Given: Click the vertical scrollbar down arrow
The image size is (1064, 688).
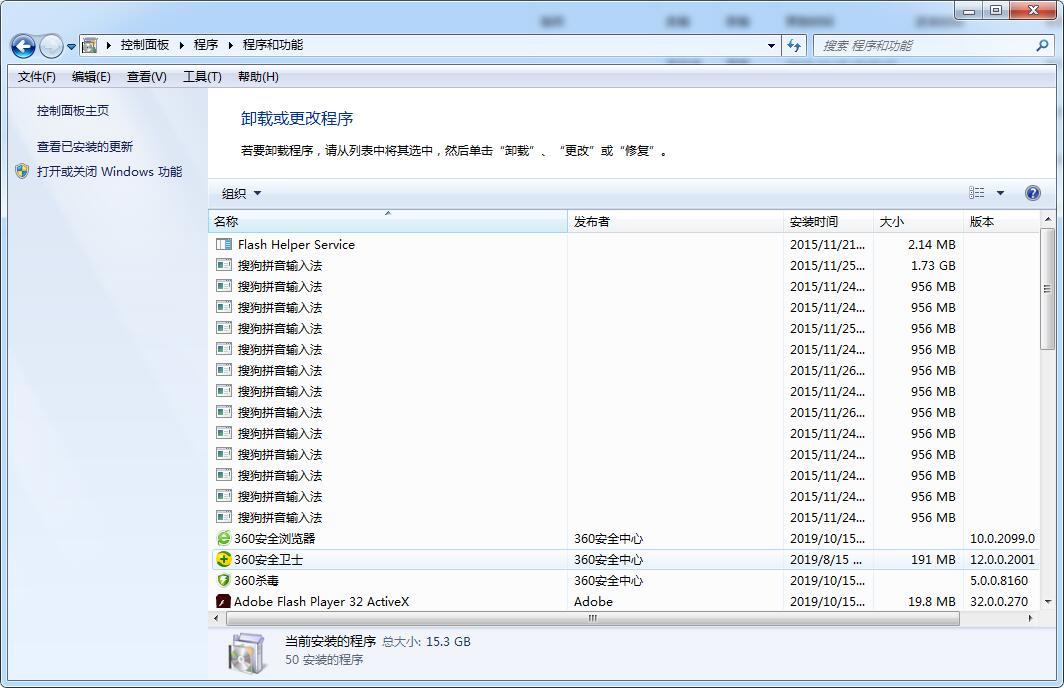Looking at the screenshot, I should click(1048, 601).
